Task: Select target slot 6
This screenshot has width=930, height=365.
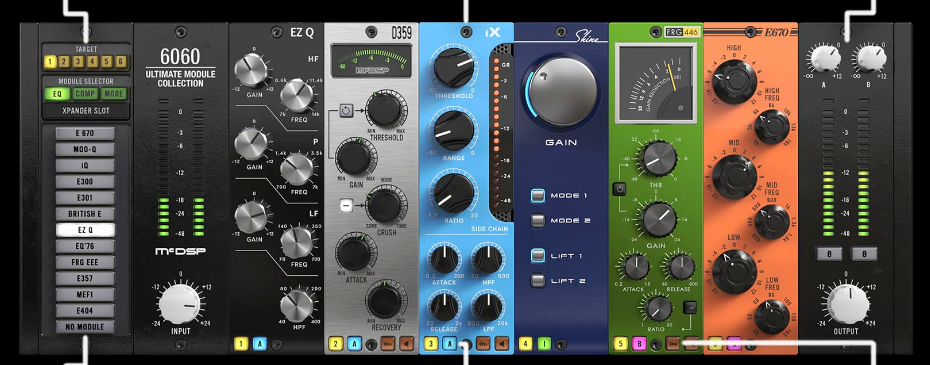Action: coord(121,61)
